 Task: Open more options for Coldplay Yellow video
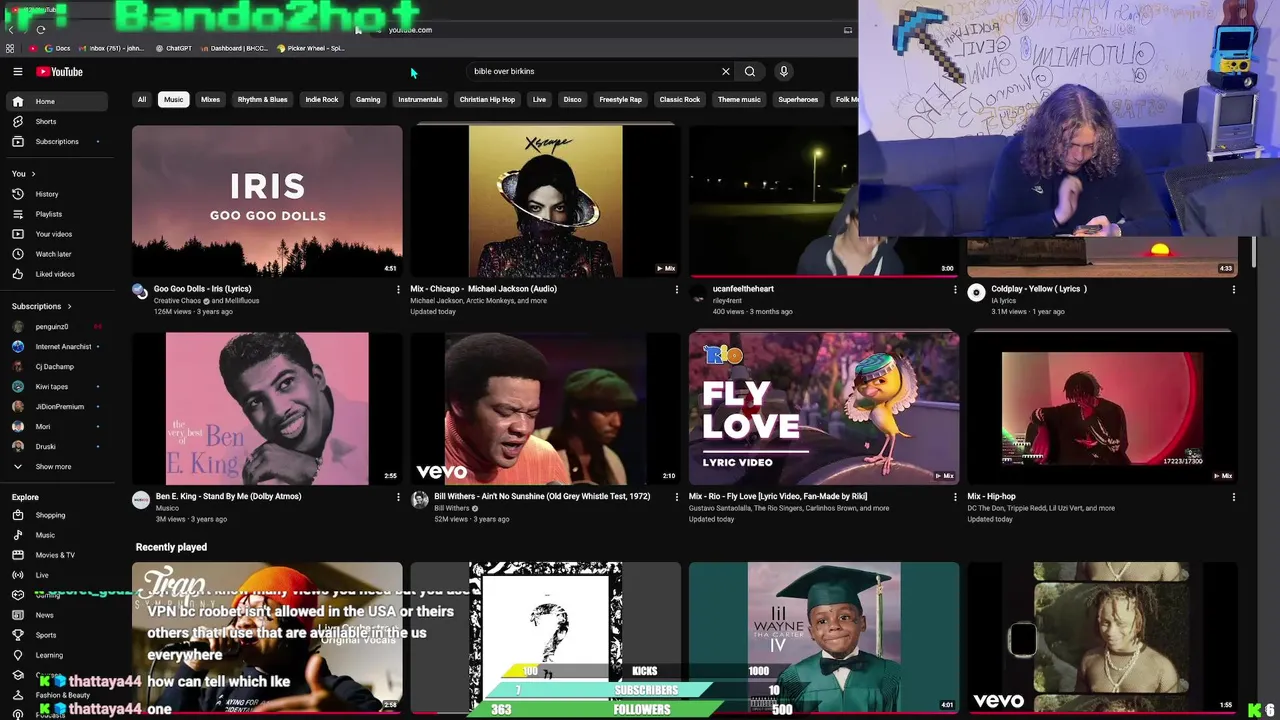[1233, 289]
